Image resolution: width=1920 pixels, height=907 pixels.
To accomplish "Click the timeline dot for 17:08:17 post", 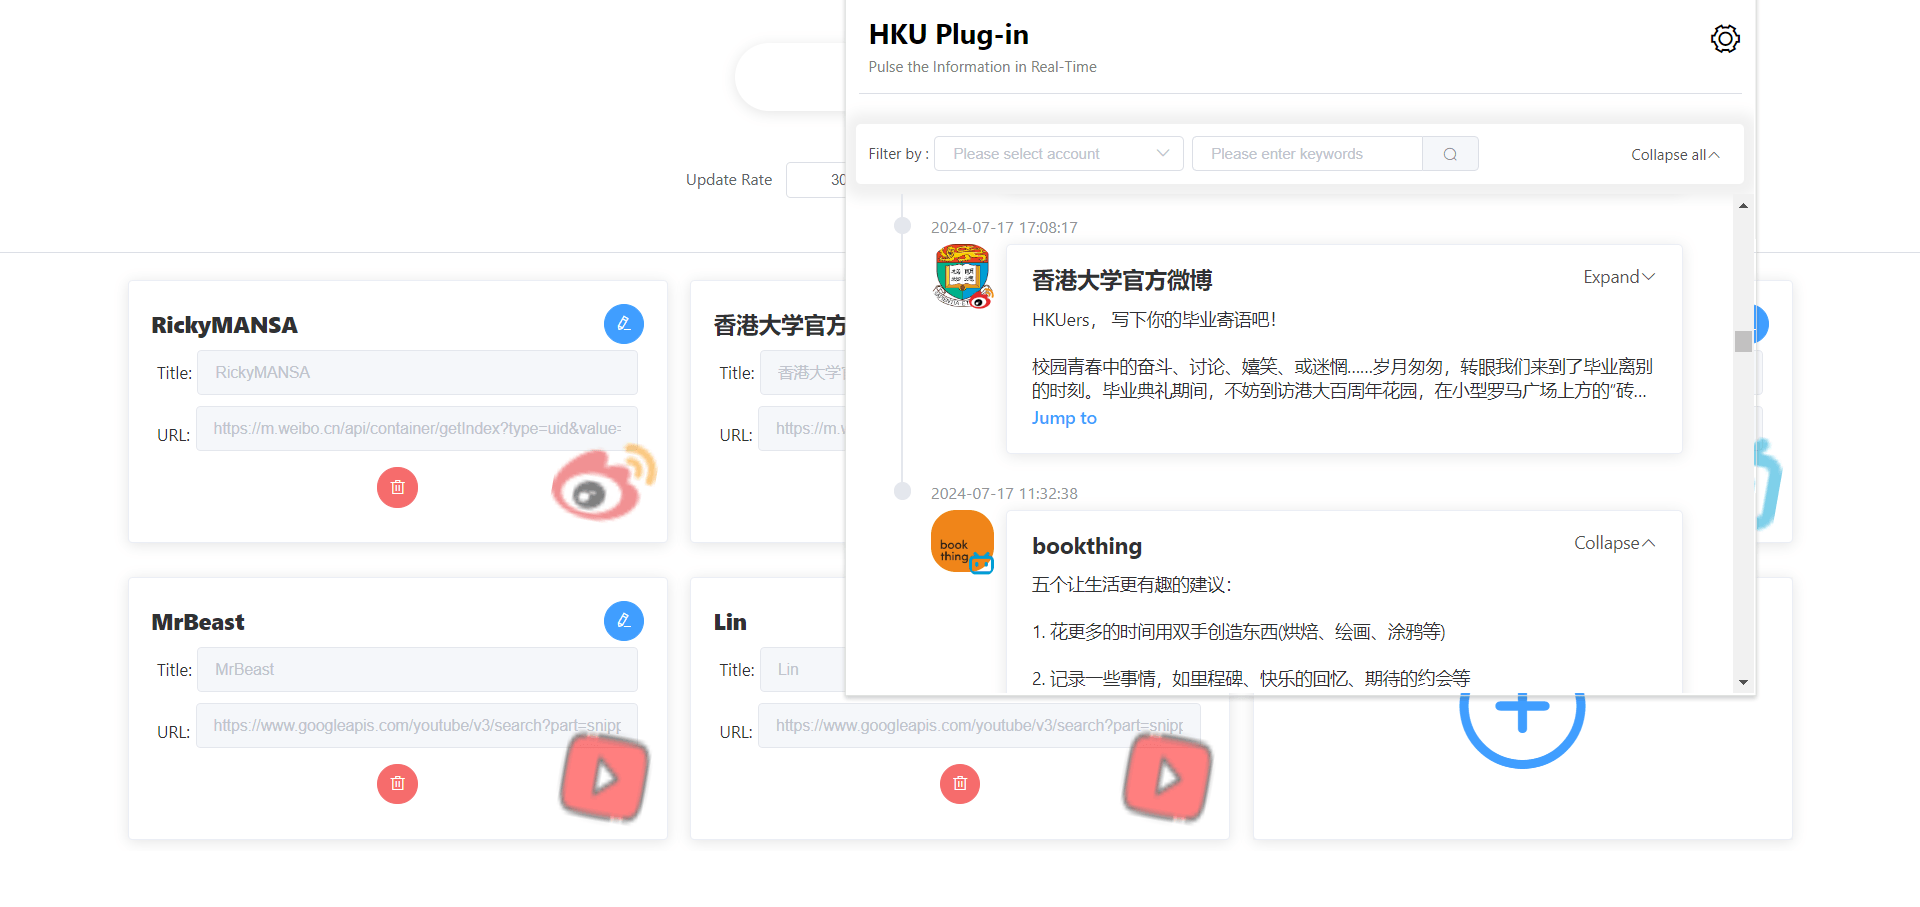I will coord(902,226).
